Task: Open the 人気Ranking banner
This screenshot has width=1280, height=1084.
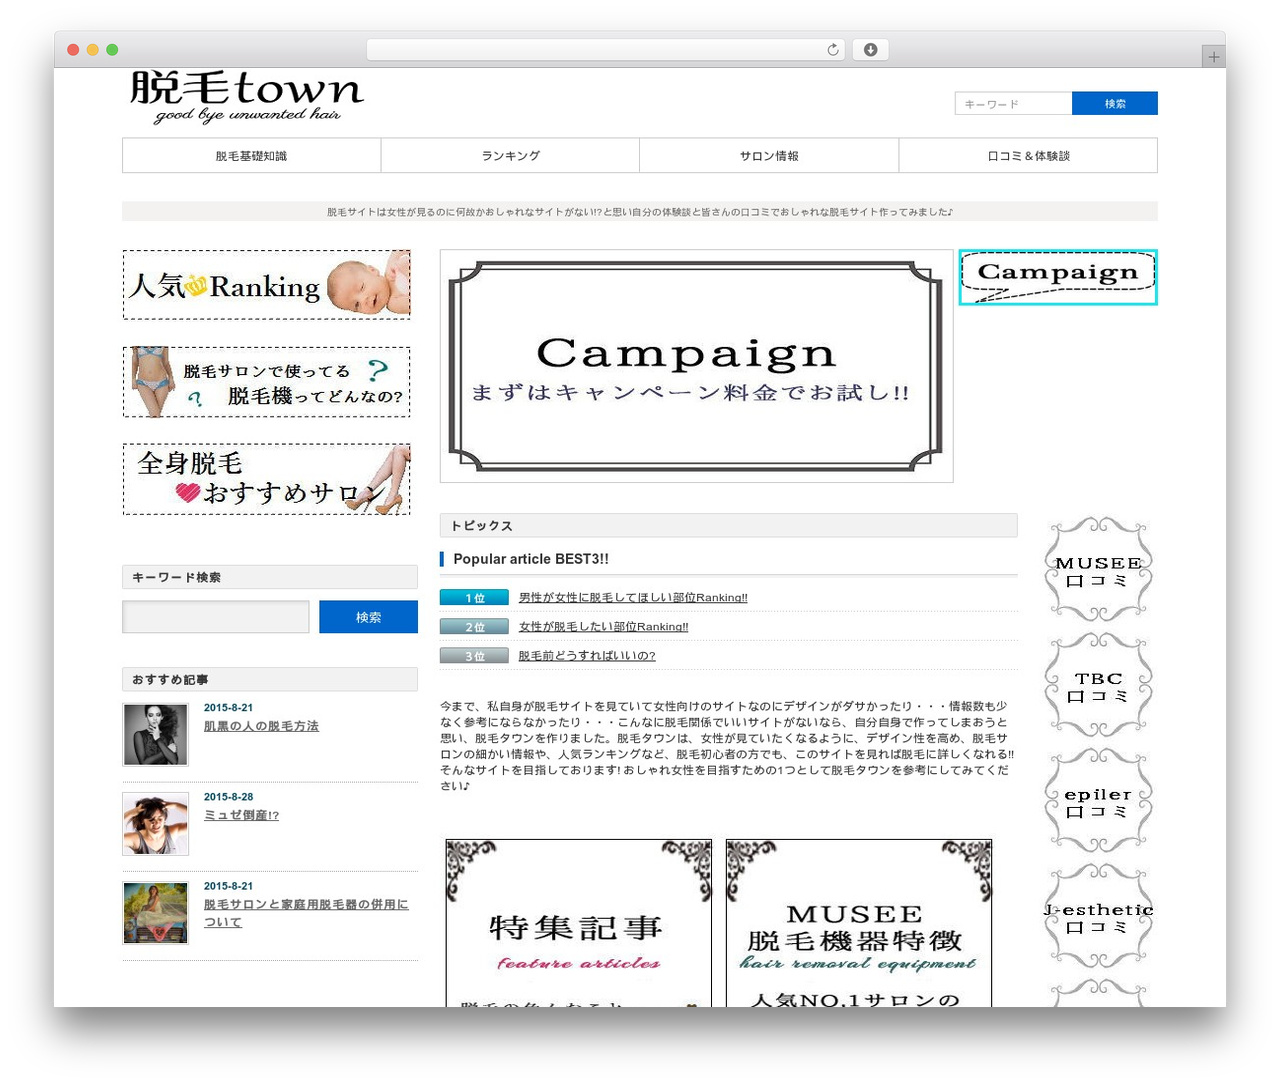Action: (266, 285)
